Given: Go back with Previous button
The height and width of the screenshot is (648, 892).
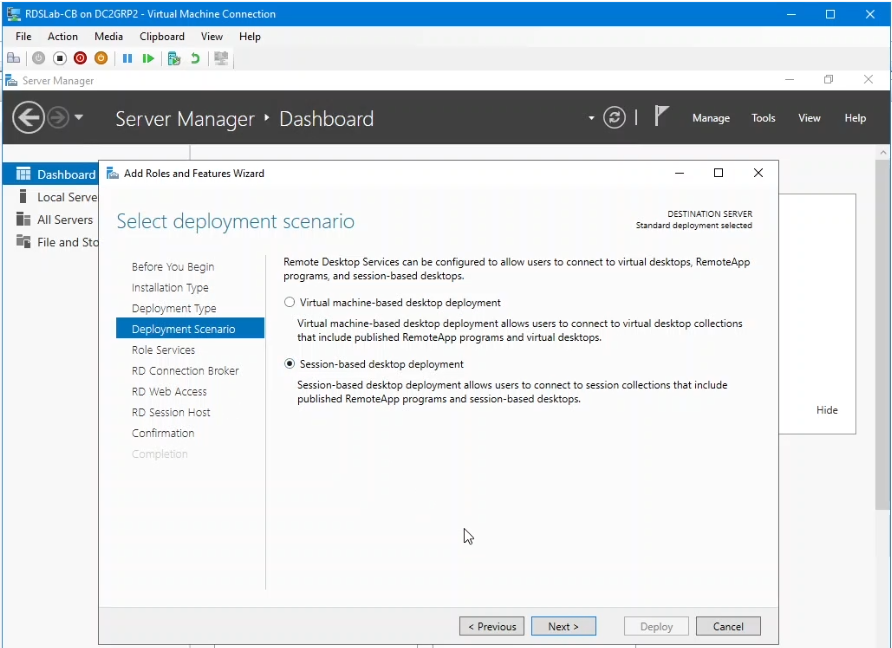Looking at the screenshot, I should pos(491,626).
